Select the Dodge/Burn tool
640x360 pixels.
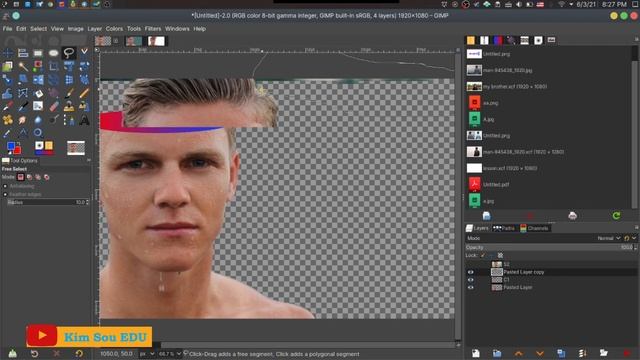(53, 120)
